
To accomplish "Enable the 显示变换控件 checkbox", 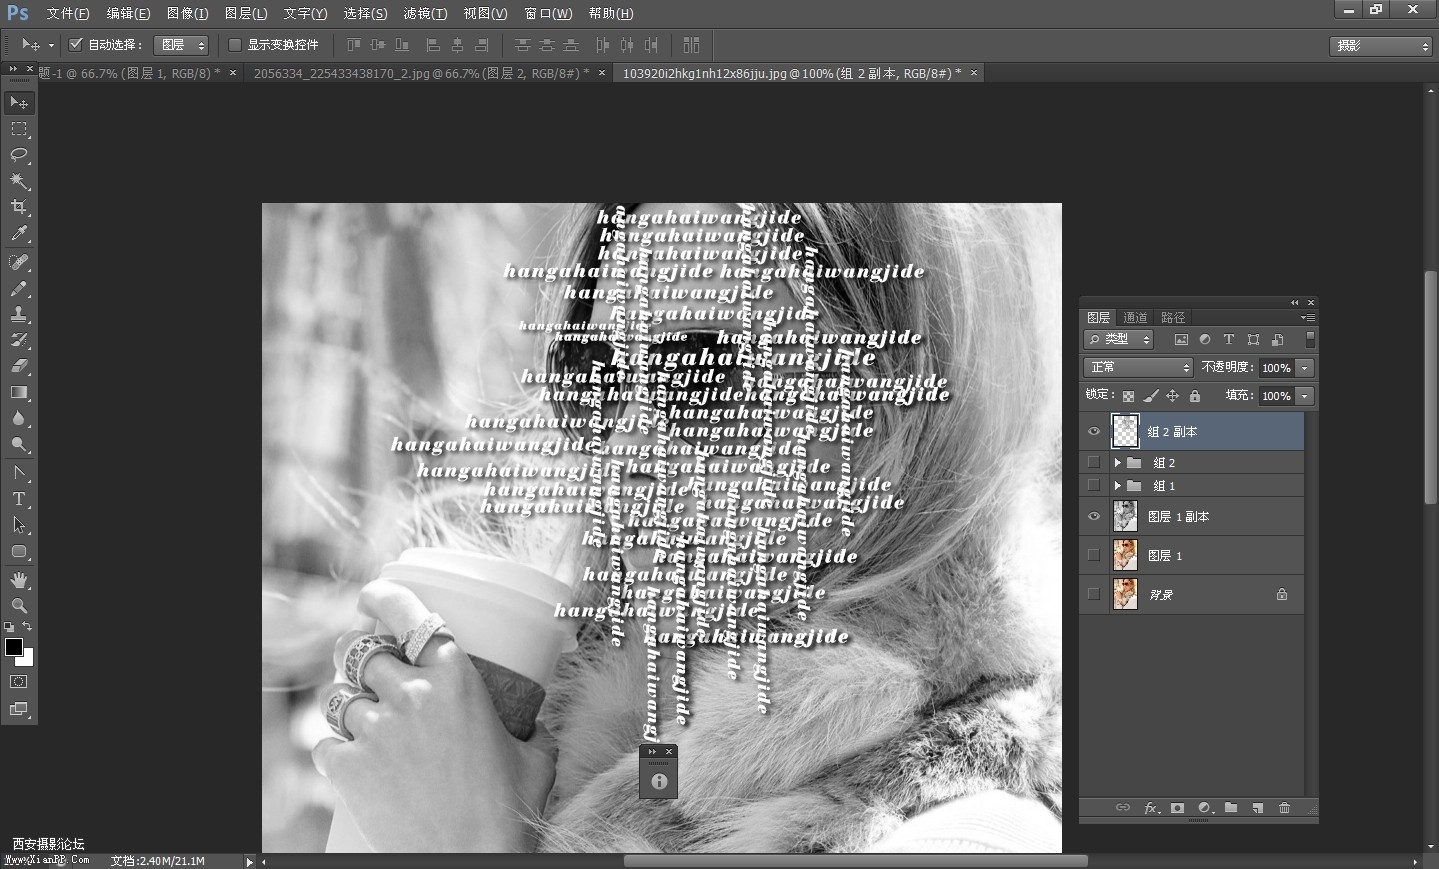I will [x=235, y=44].
